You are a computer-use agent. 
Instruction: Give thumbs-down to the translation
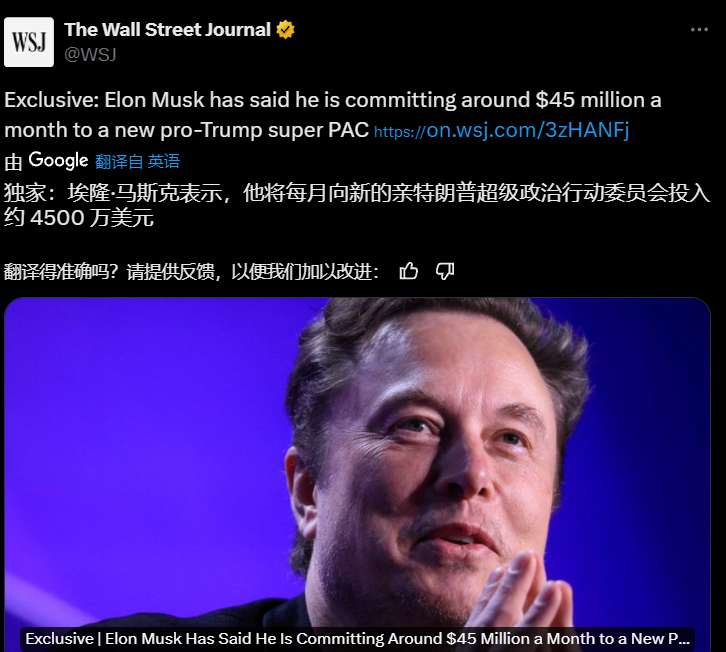click(445, 271)
